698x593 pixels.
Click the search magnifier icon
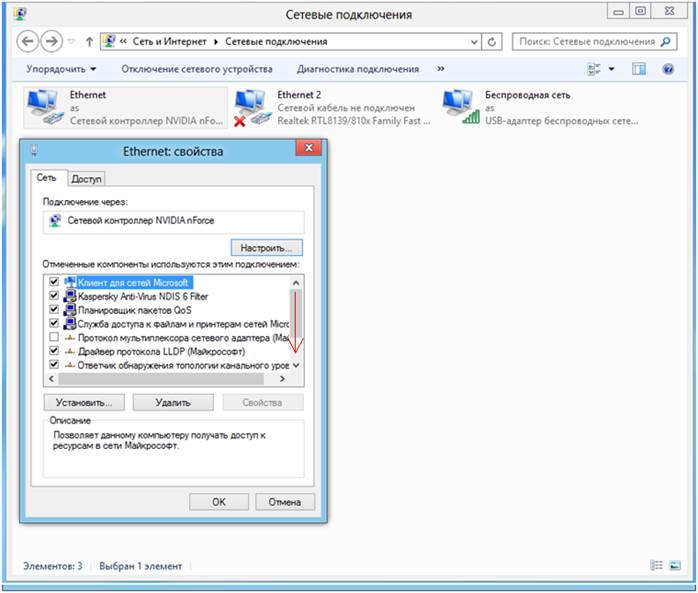click(x=666, y=42)
